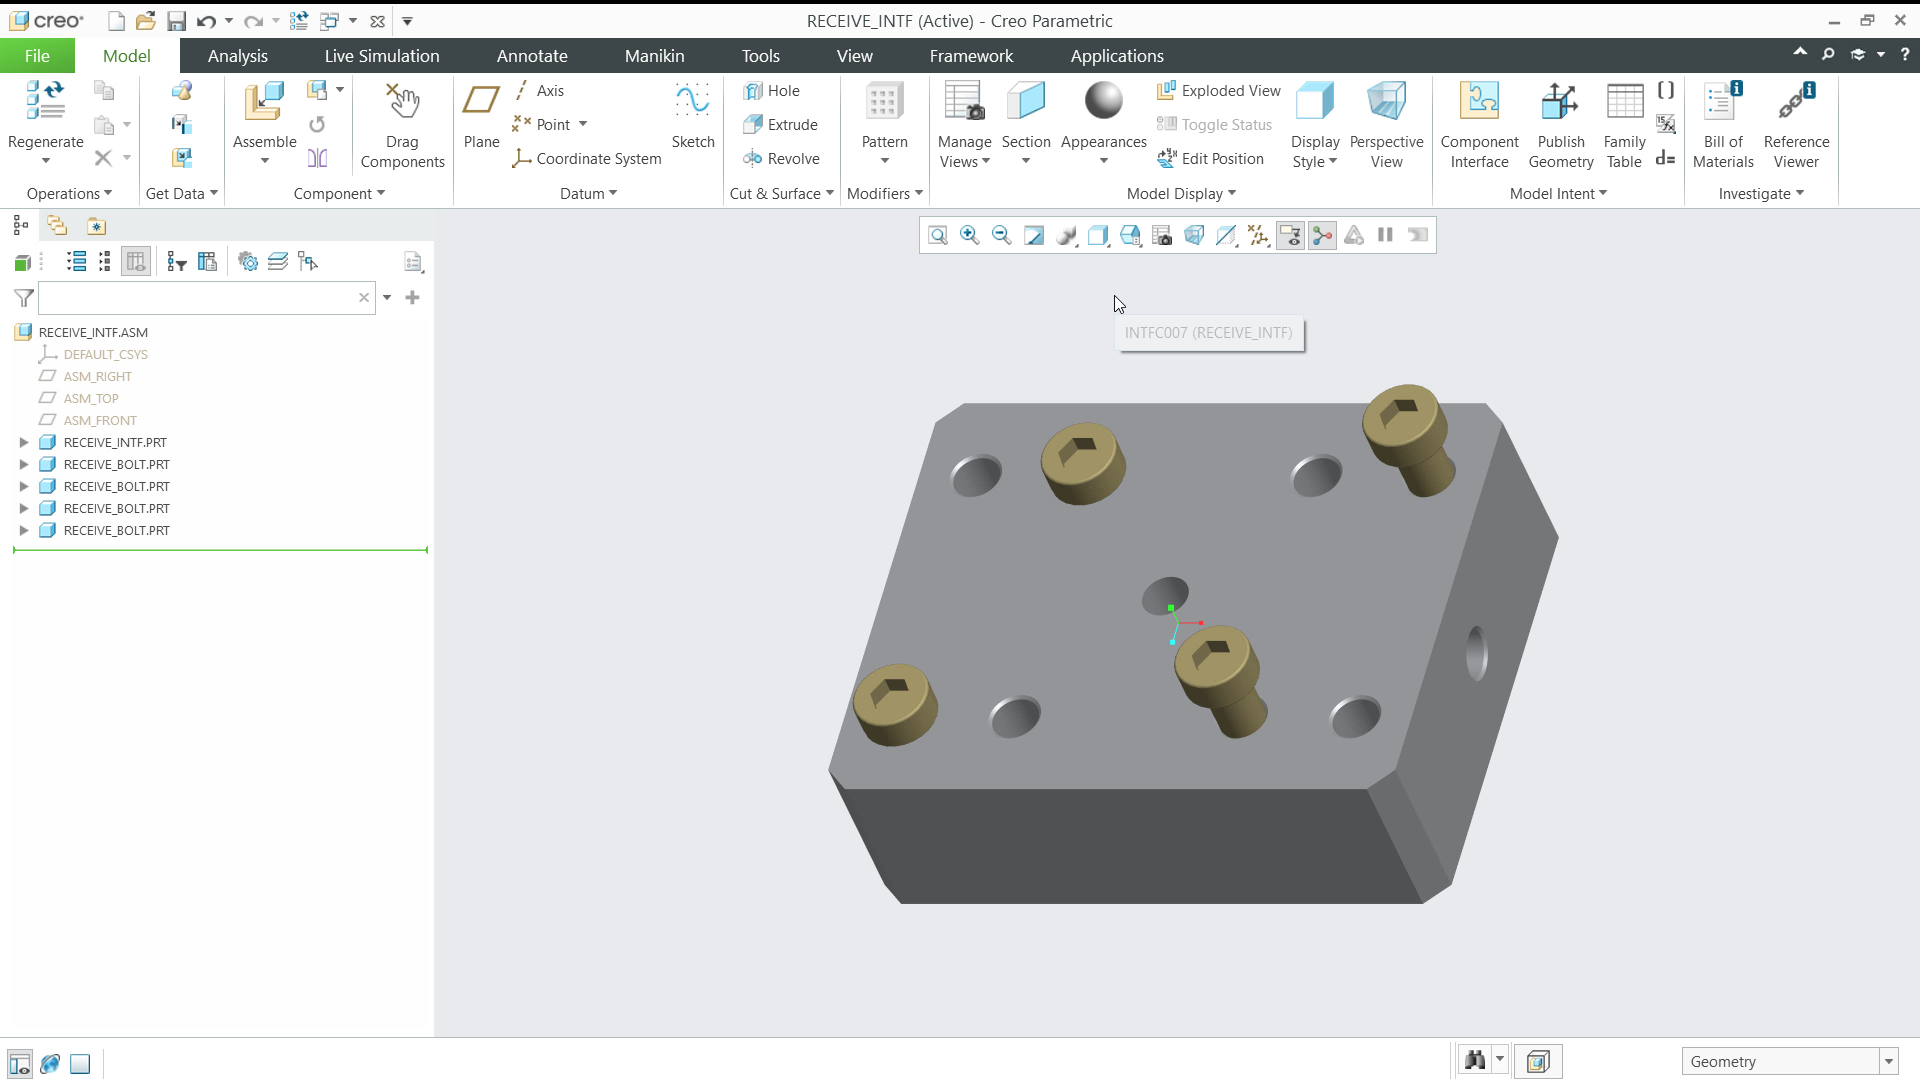Open the Reference Viewer
The width and height of the screenshot is (1920, 1080).
1796,125
